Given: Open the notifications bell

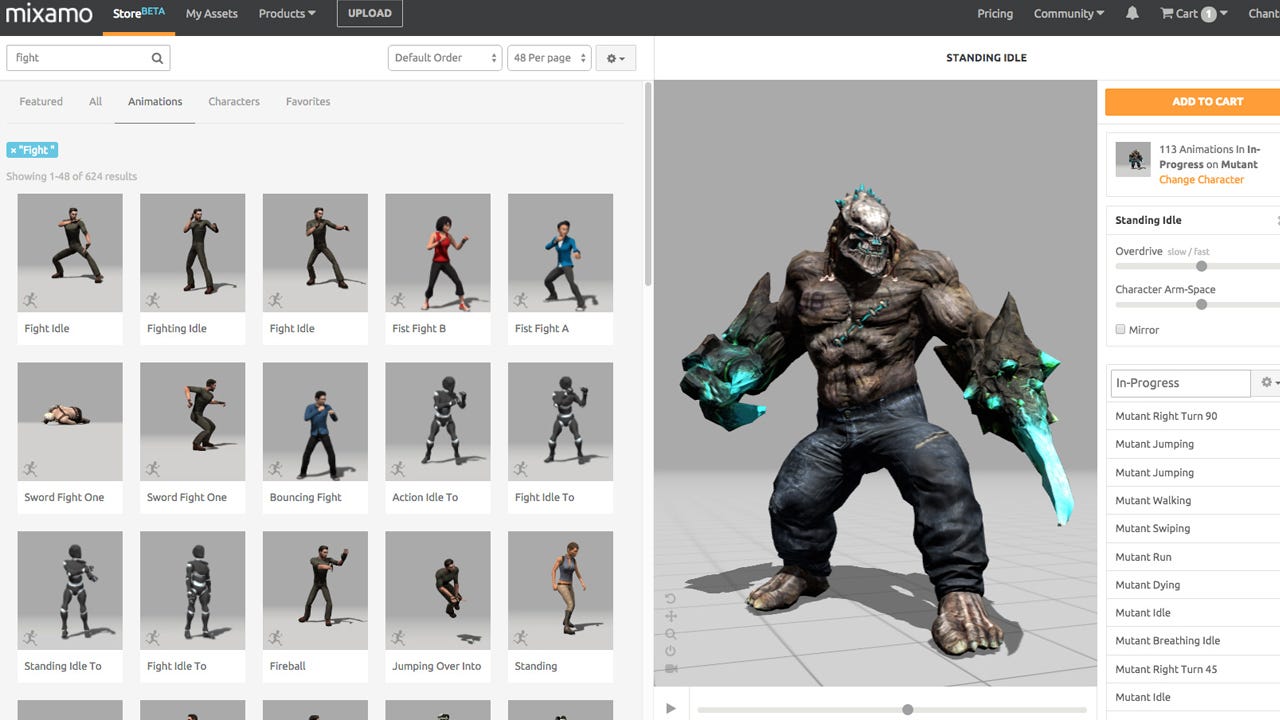Looking at the screenshot, I should pyautogui.click(x=1132, y=14).
